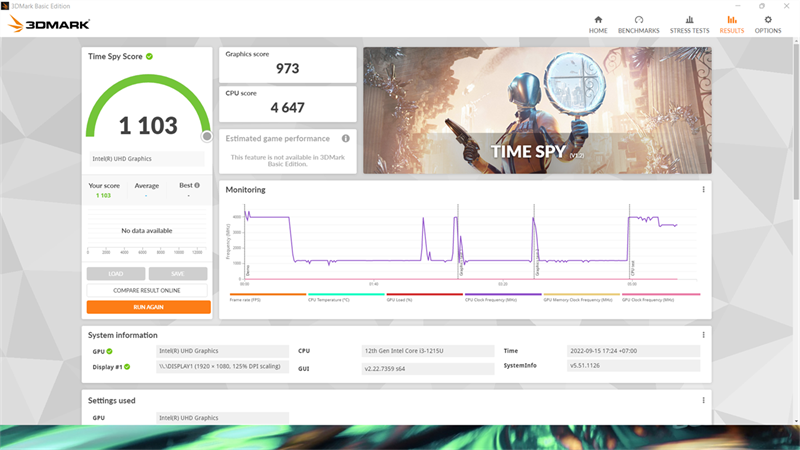
Task: Click the Your score value 1 103
Action: click(103, 195)
